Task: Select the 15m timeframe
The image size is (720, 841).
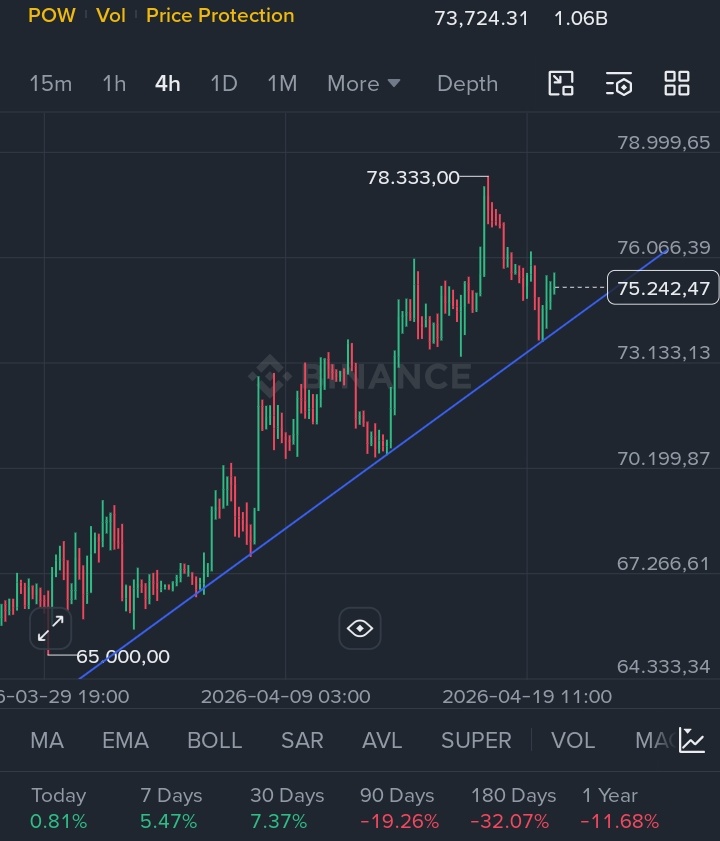Action: 50,84
